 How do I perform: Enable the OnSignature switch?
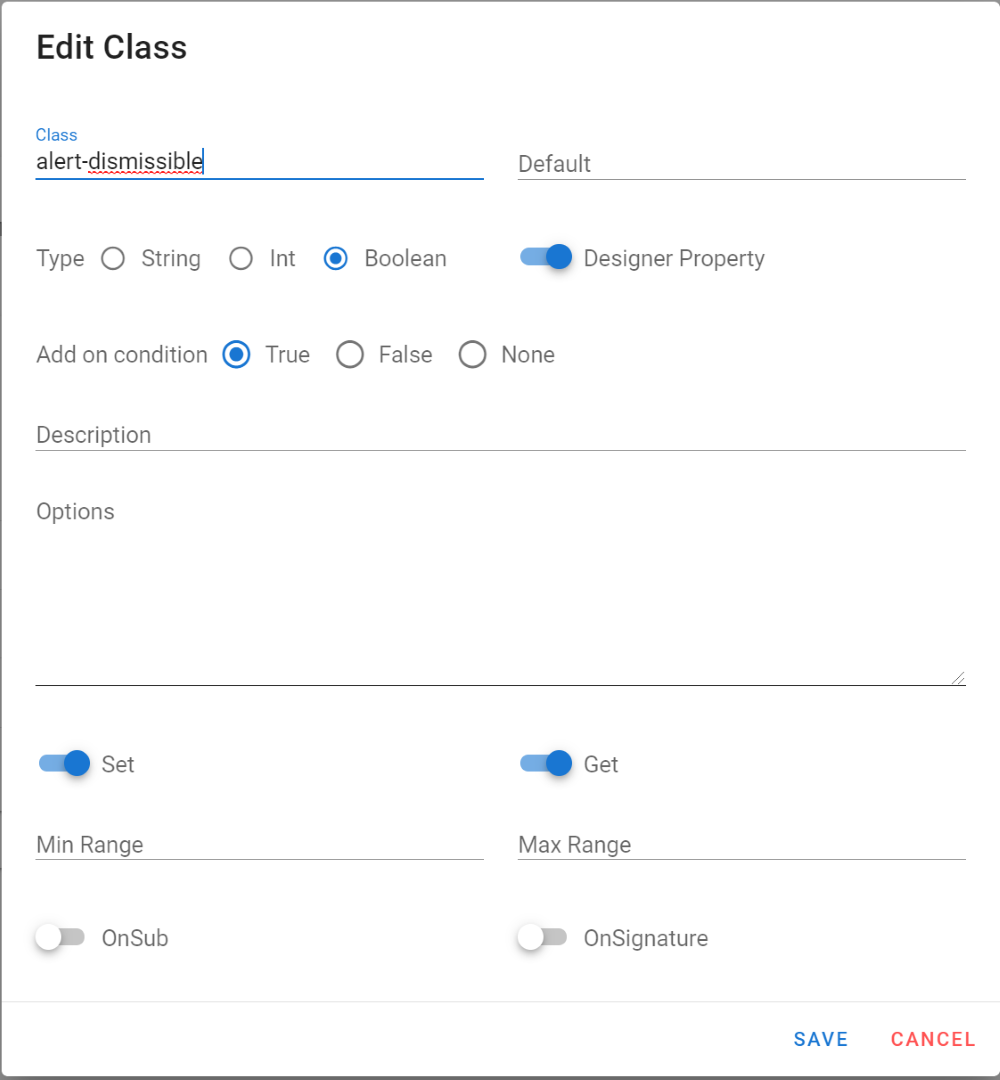(x=542, y=938)
